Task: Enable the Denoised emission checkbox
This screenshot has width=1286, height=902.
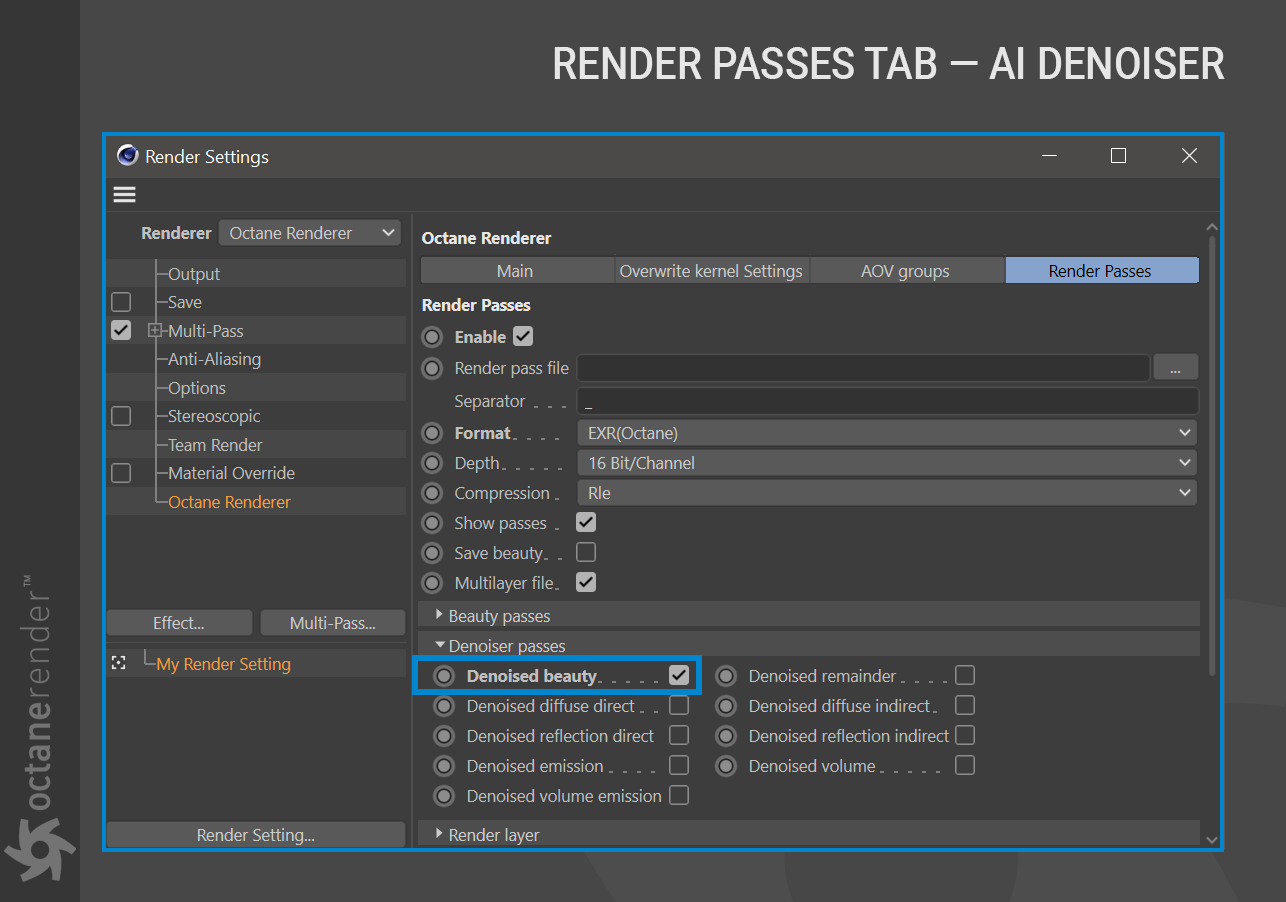Action: [679, 765]
